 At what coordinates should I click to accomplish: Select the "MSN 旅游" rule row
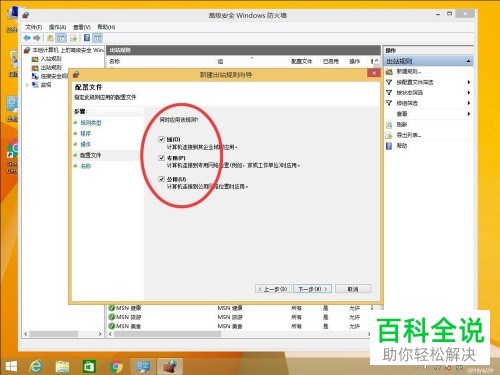point(240,317)
